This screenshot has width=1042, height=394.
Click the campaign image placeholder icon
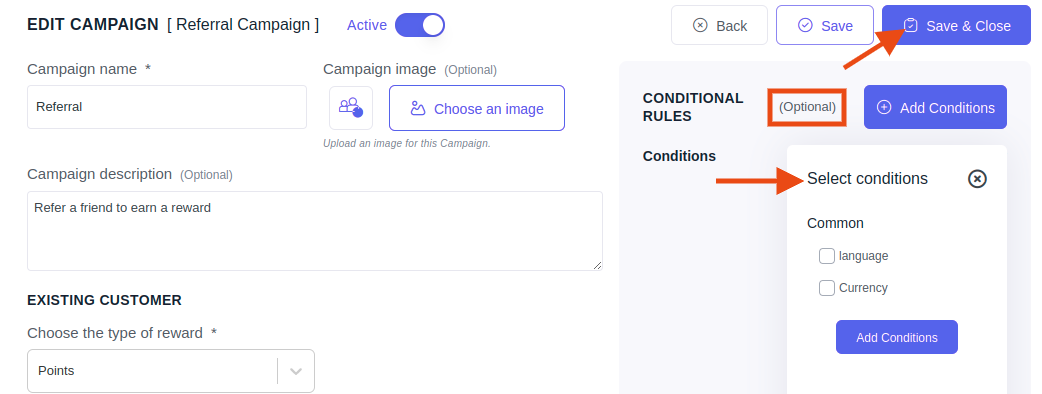[351, 107]
